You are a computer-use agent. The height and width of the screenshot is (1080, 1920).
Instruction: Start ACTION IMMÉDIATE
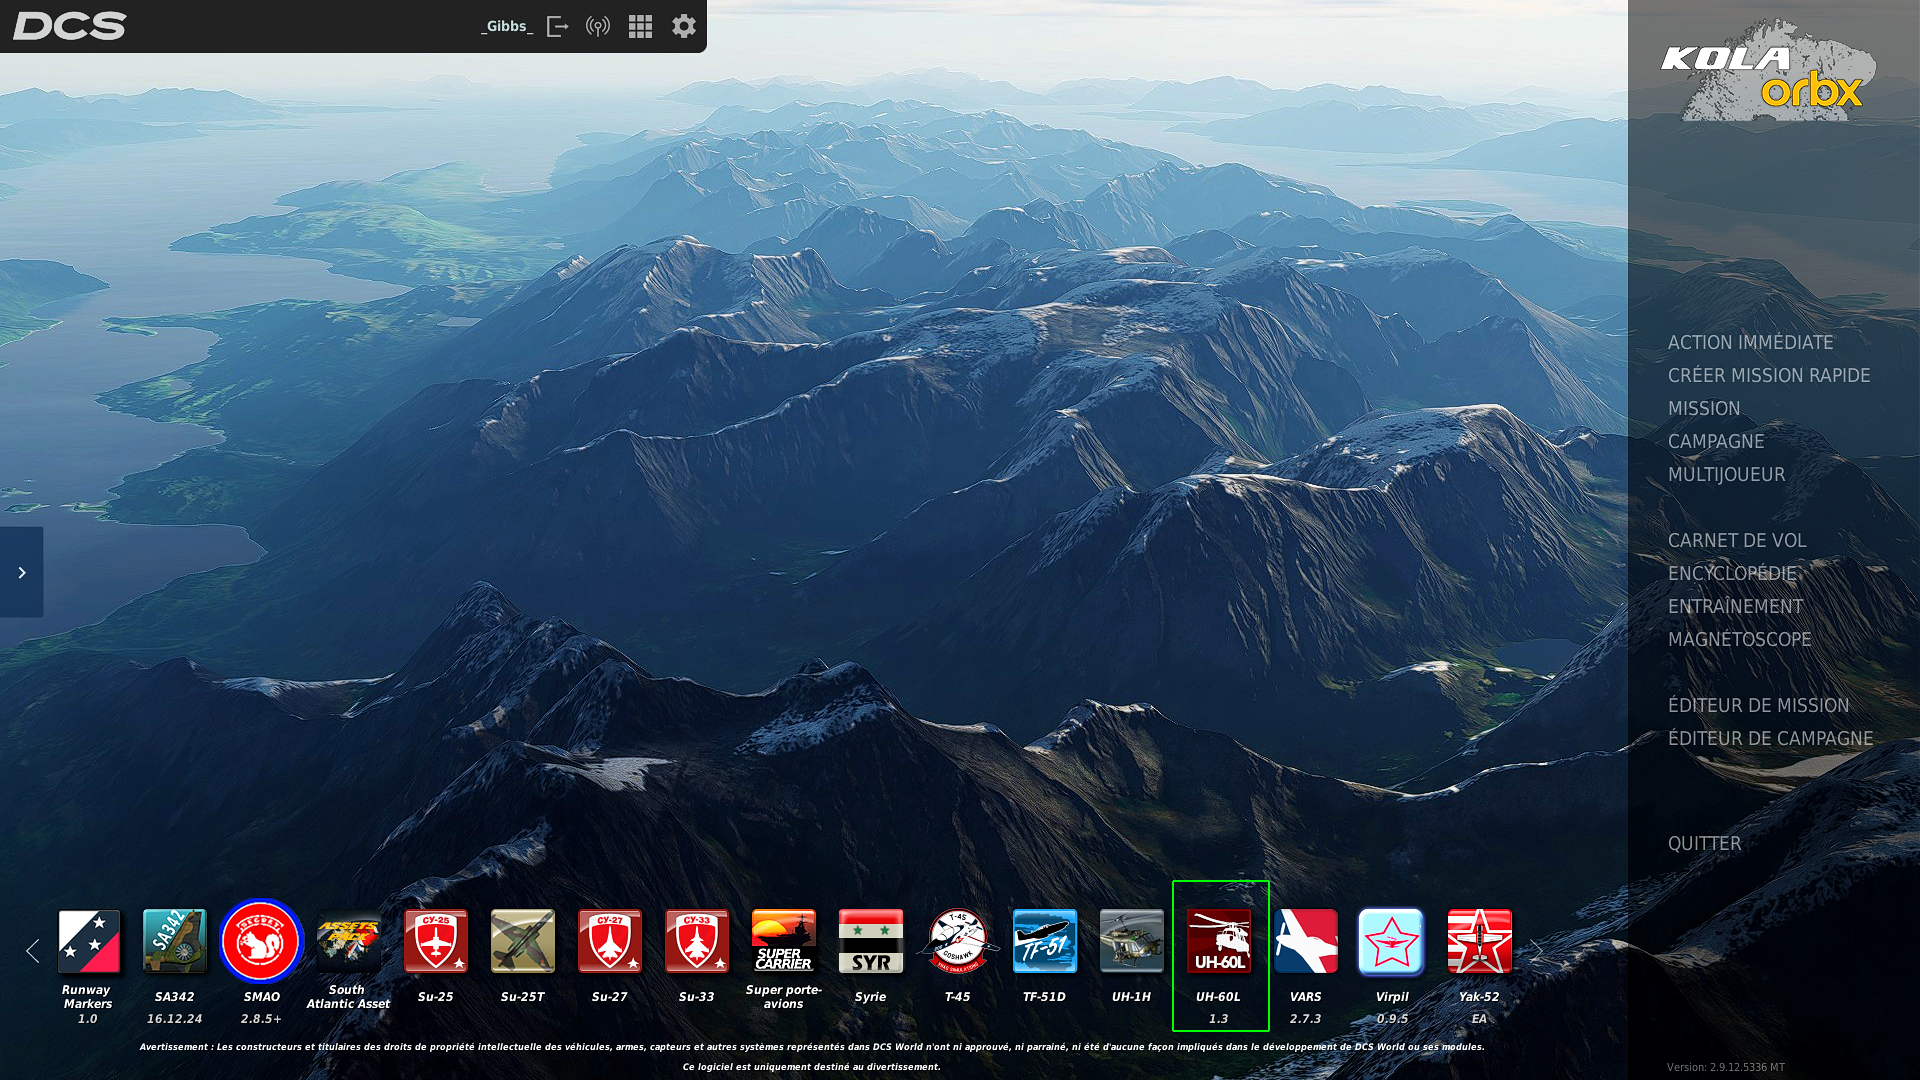tap(1750, 343)
